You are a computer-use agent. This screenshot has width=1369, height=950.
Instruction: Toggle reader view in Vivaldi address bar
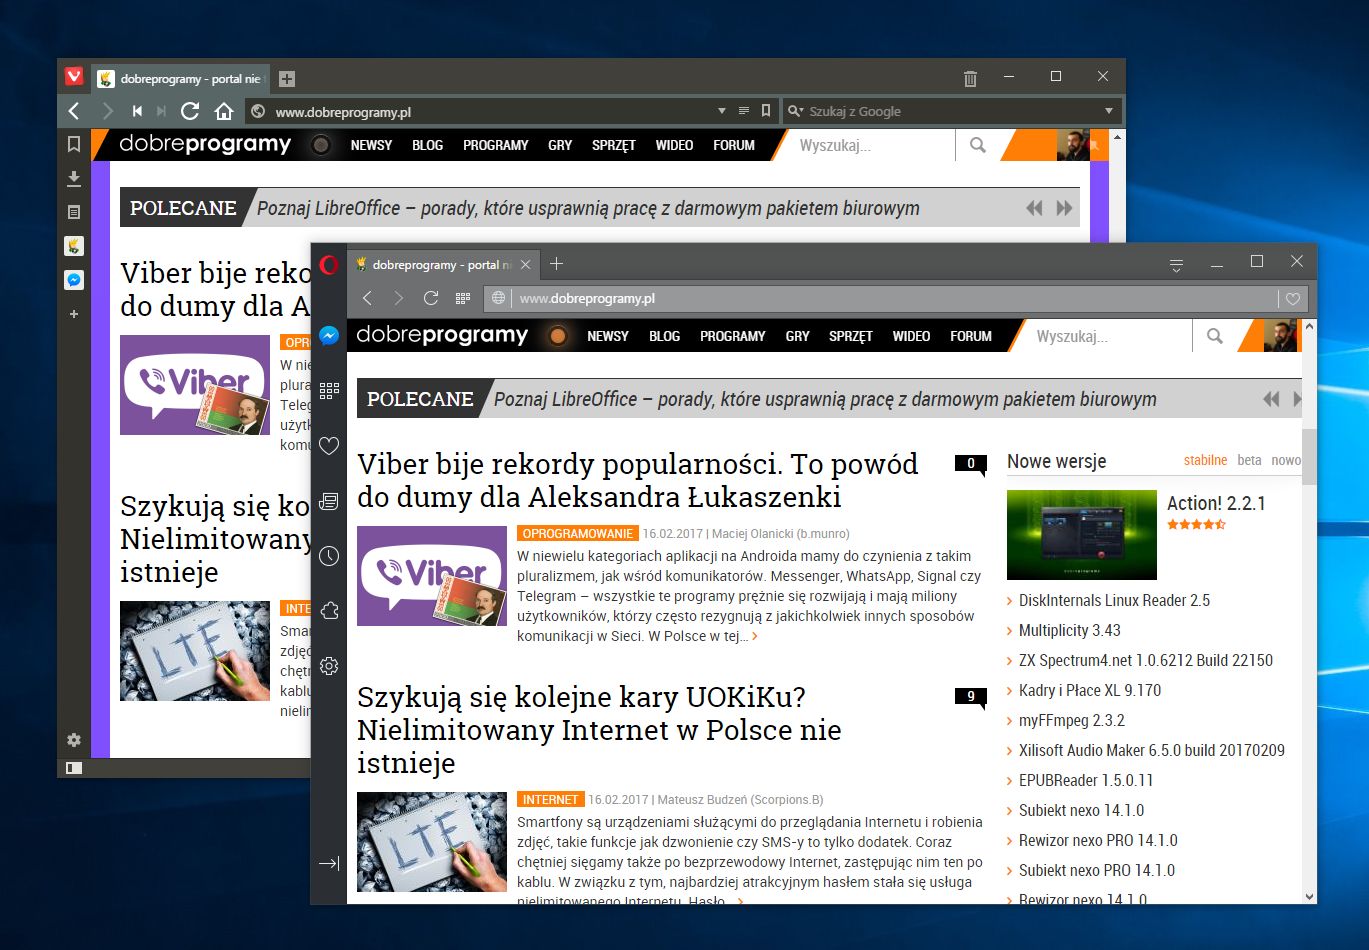pyautogui.click(x=743, y=111)
